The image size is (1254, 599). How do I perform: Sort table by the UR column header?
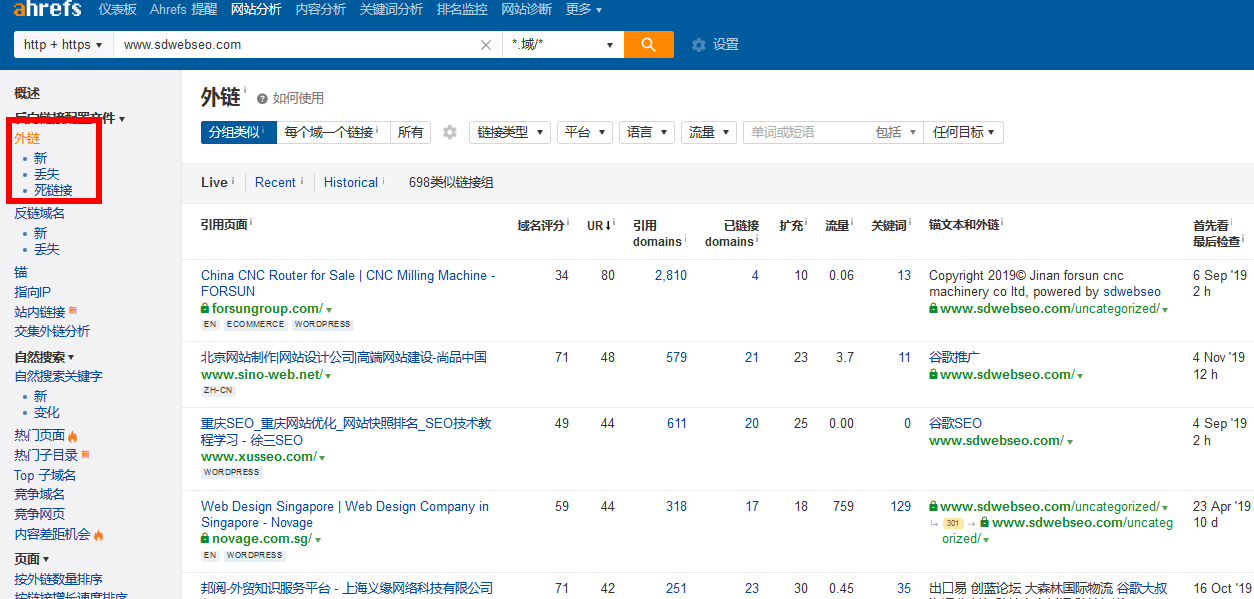coord(599,226)
